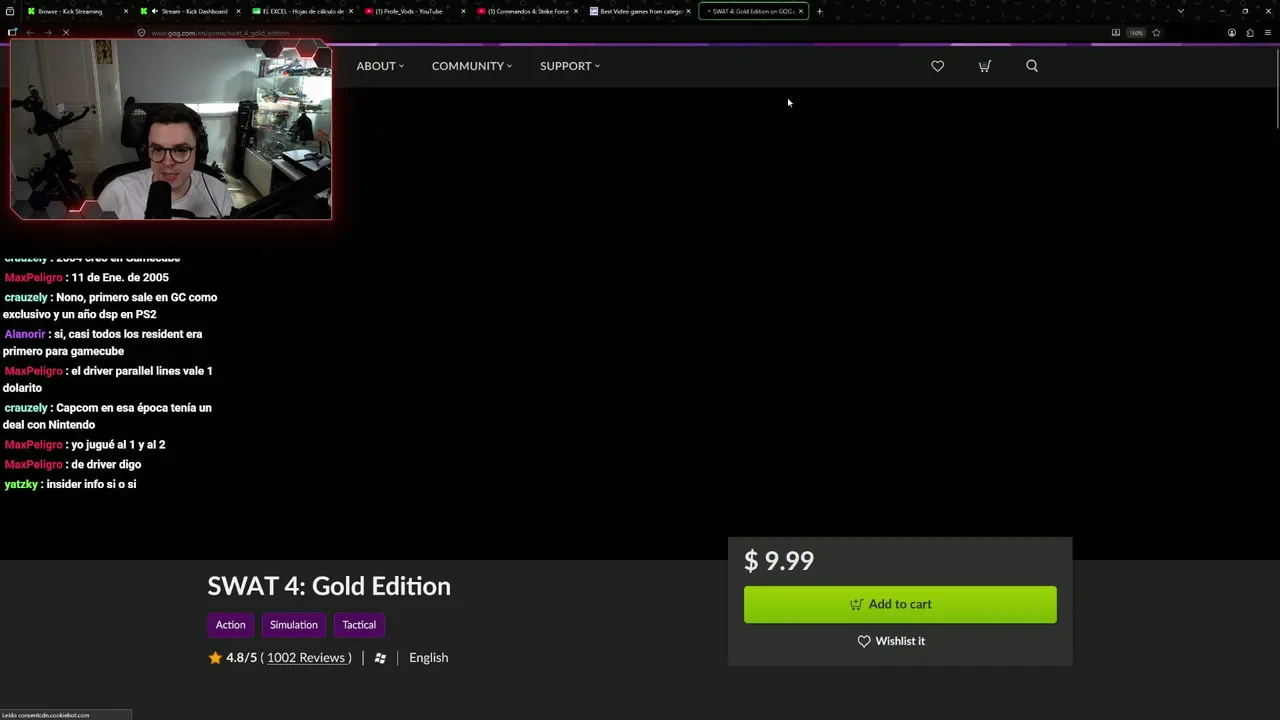1280x720 pixels.
Task: Bookmark this page with the star icon
Action: click(x=1156, y=33)
